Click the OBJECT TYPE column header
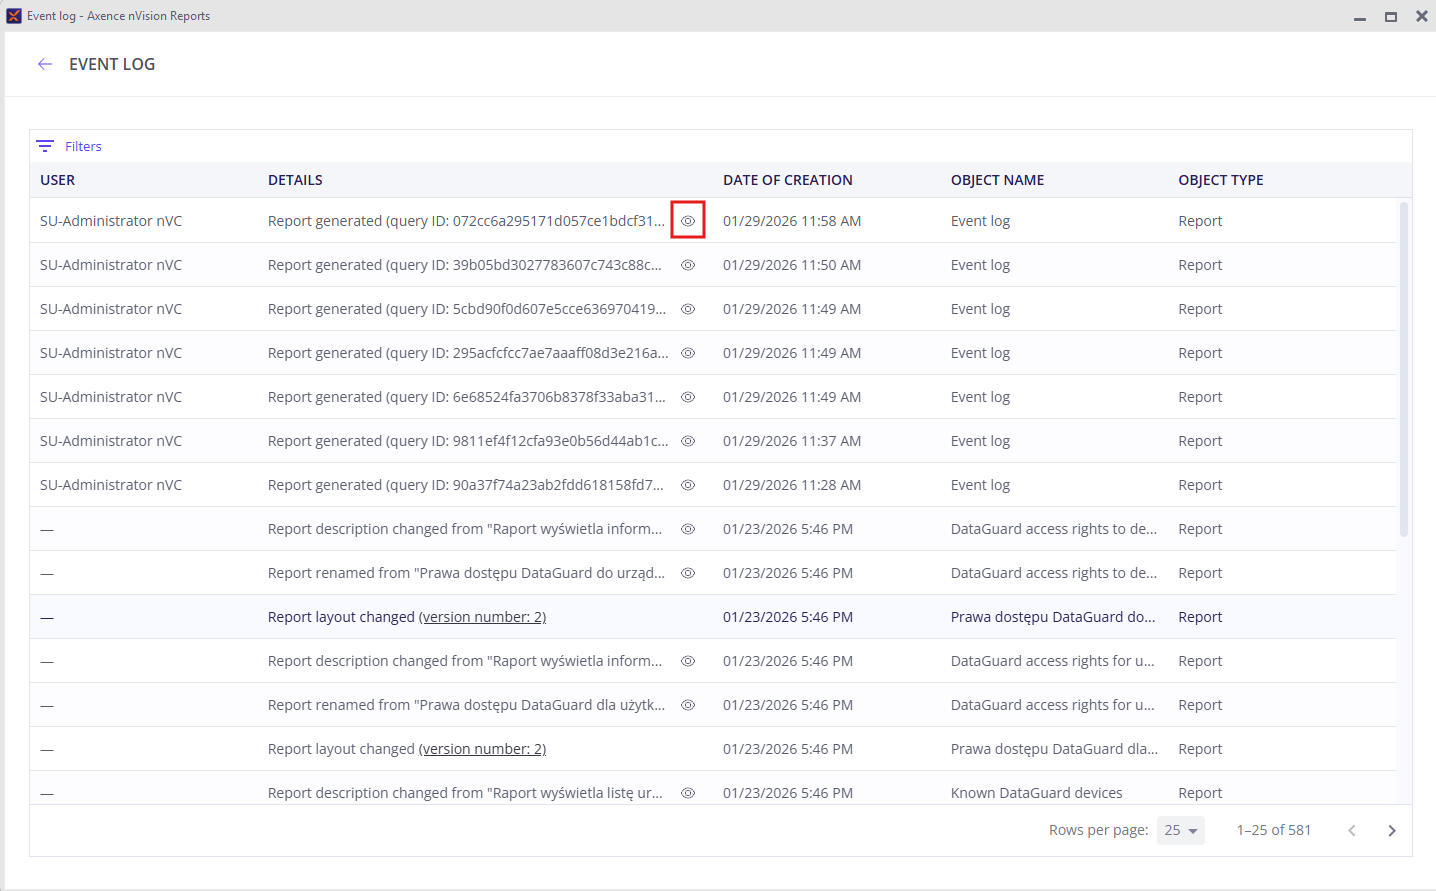The width and height of the screenshot is (1436, 891). point(1220,180)
